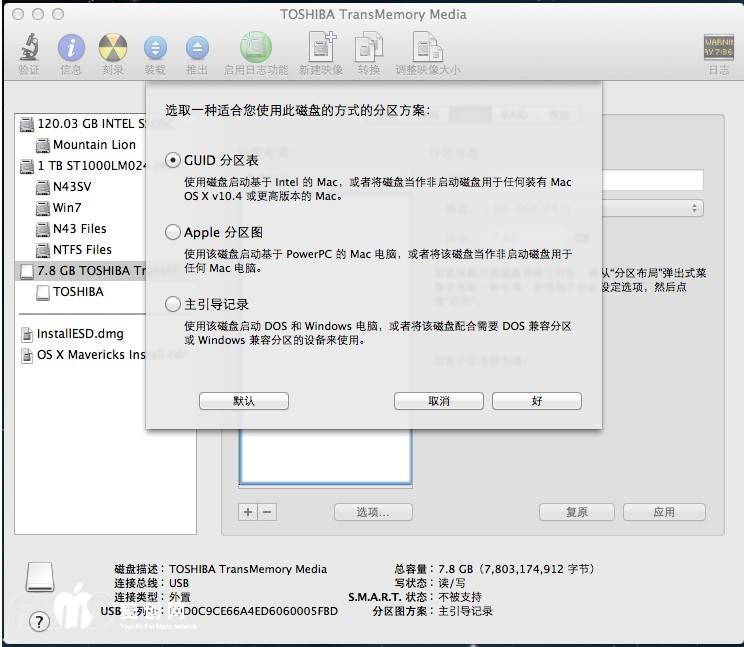Open 信息 (Info) from the toolbar

coord(71,48)
